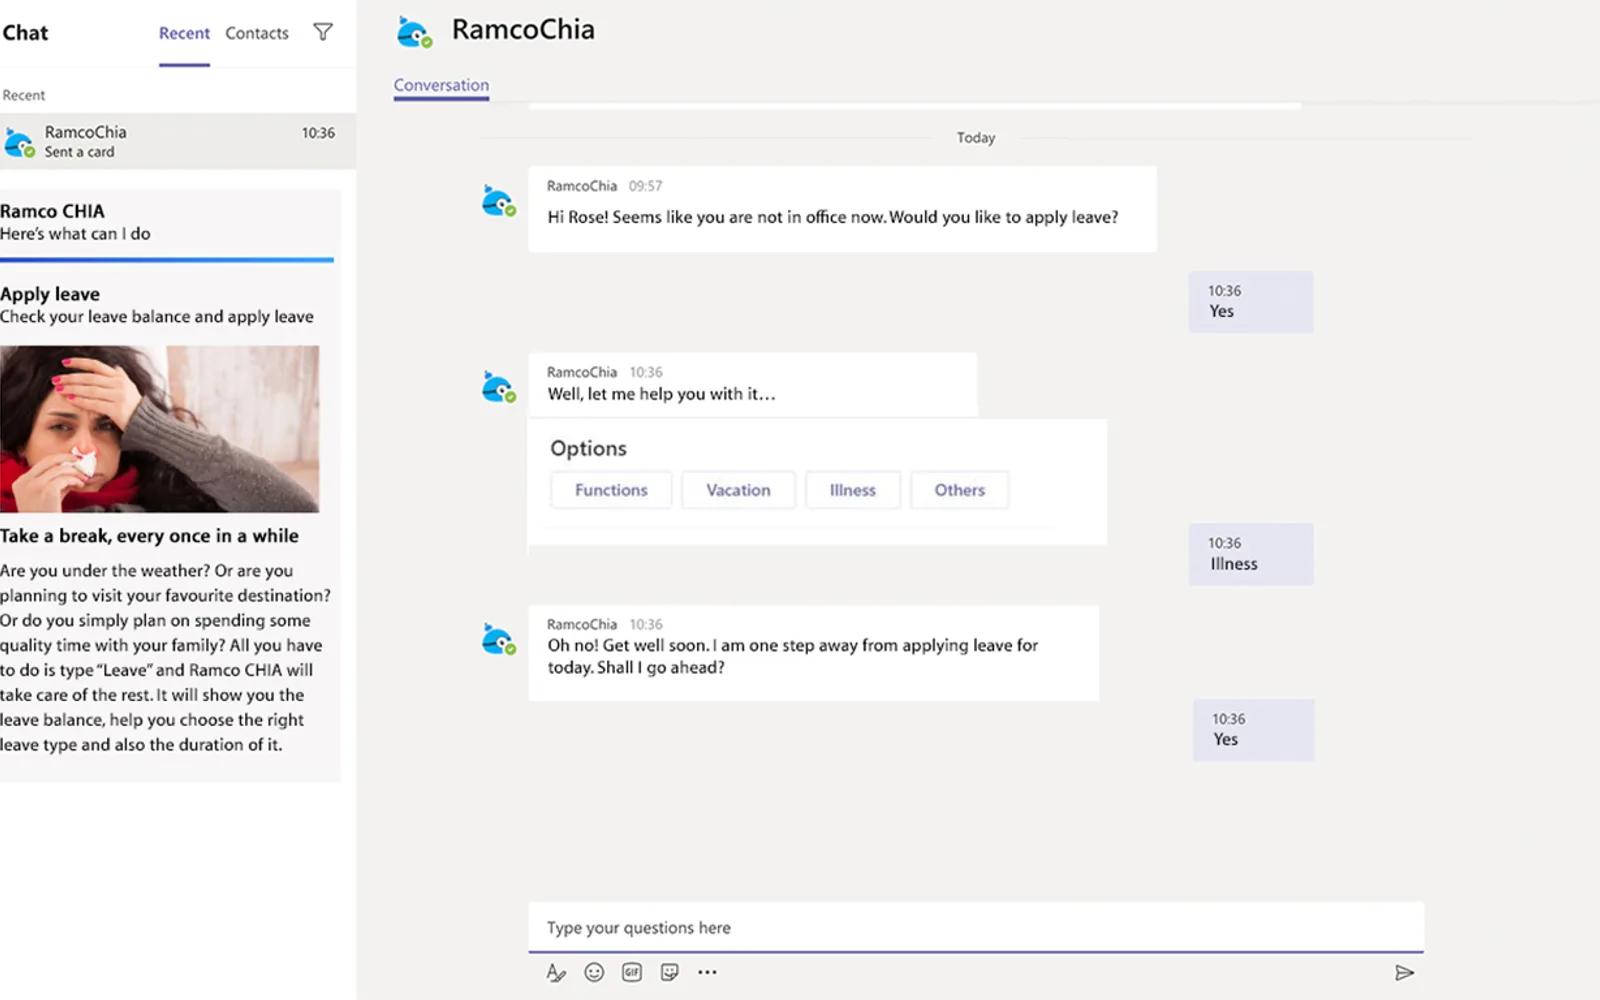Open the emoji picker icon
This screenshot has width=1600, height=1000.
pyautogui.click(x=594, y=972)
